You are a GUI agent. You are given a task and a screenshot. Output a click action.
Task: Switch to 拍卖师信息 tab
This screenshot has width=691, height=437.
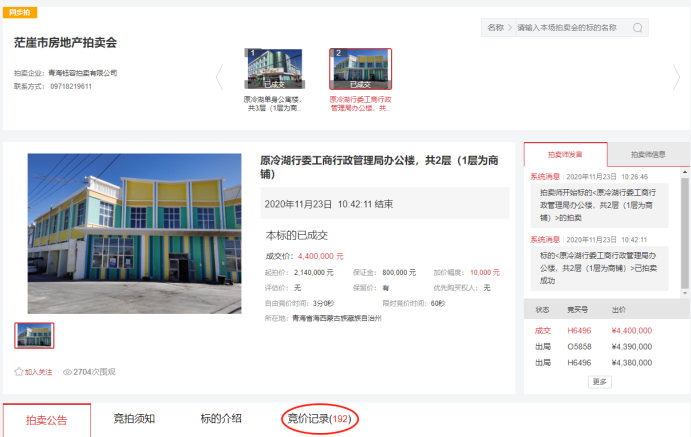coord(648,155)
